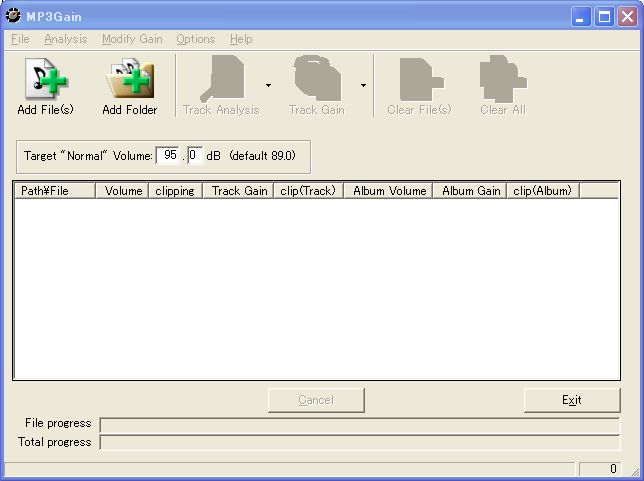The height and width of the screenshot is (481, 644).
Task: Open the Analysis menu
Action: click(x=66, y=39)
